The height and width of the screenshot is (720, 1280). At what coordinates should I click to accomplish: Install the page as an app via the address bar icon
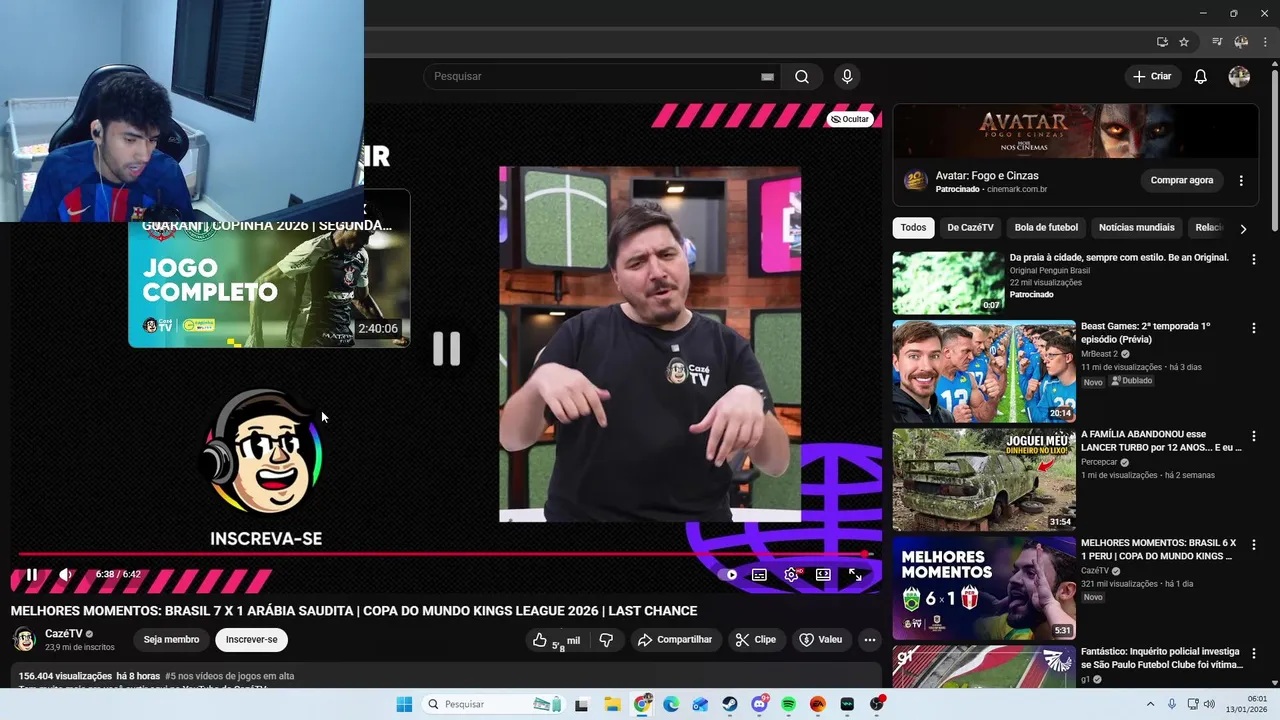pyautogui.click(x=1162, y=42)
